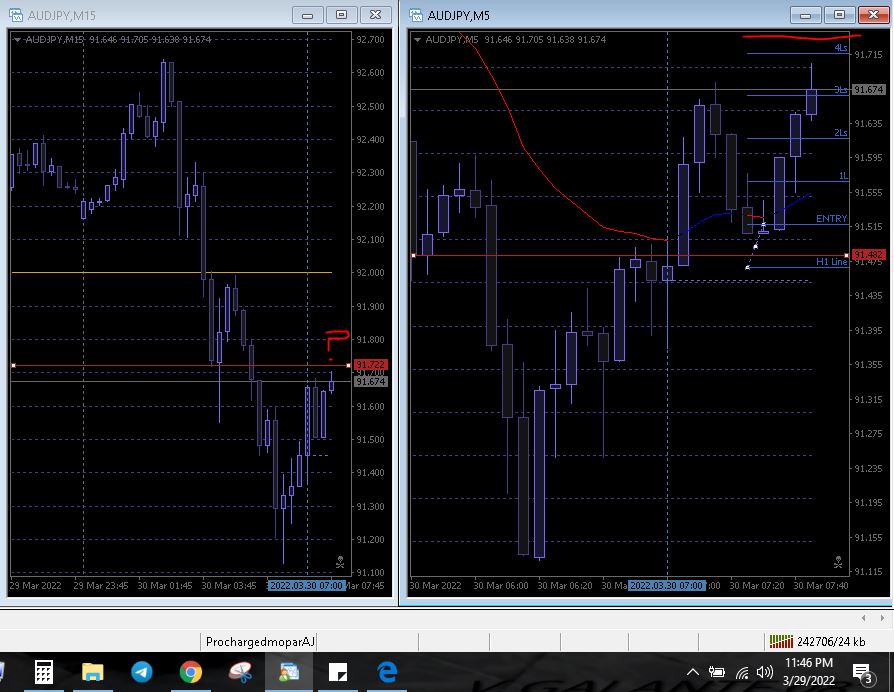Minimize the AUDJPY,M5 chart window
This screenshot has height=692, width=894.
(x=806, y=15)
